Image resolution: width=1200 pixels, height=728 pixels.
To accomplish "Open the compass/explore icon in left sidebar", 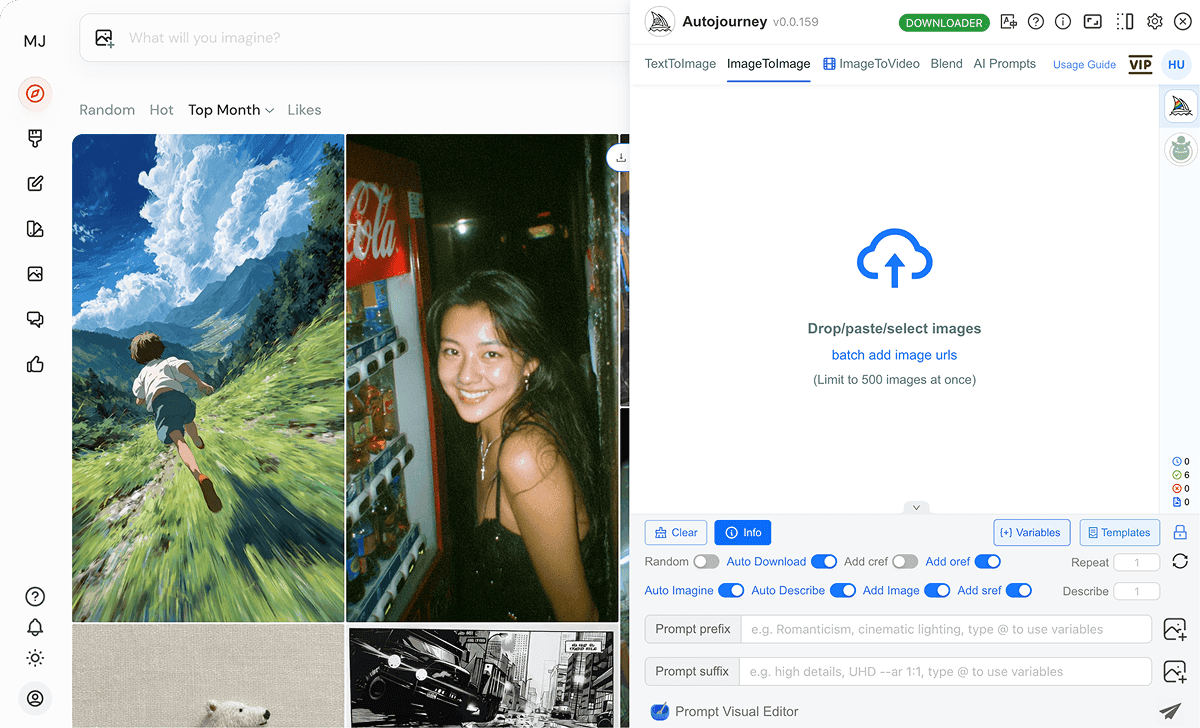I will pyautogui.click(x=35, y=94).
